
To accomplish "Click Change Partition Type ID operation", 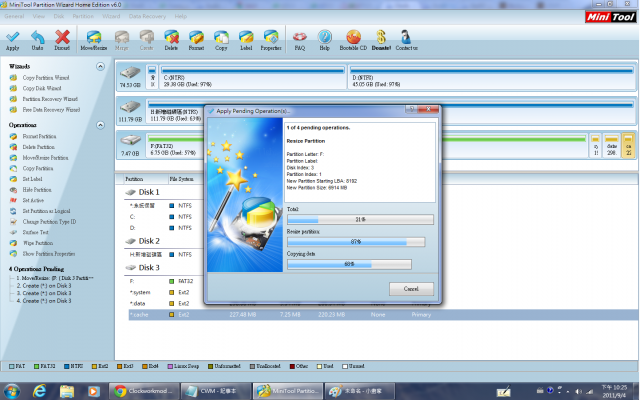I will point(49,222).
